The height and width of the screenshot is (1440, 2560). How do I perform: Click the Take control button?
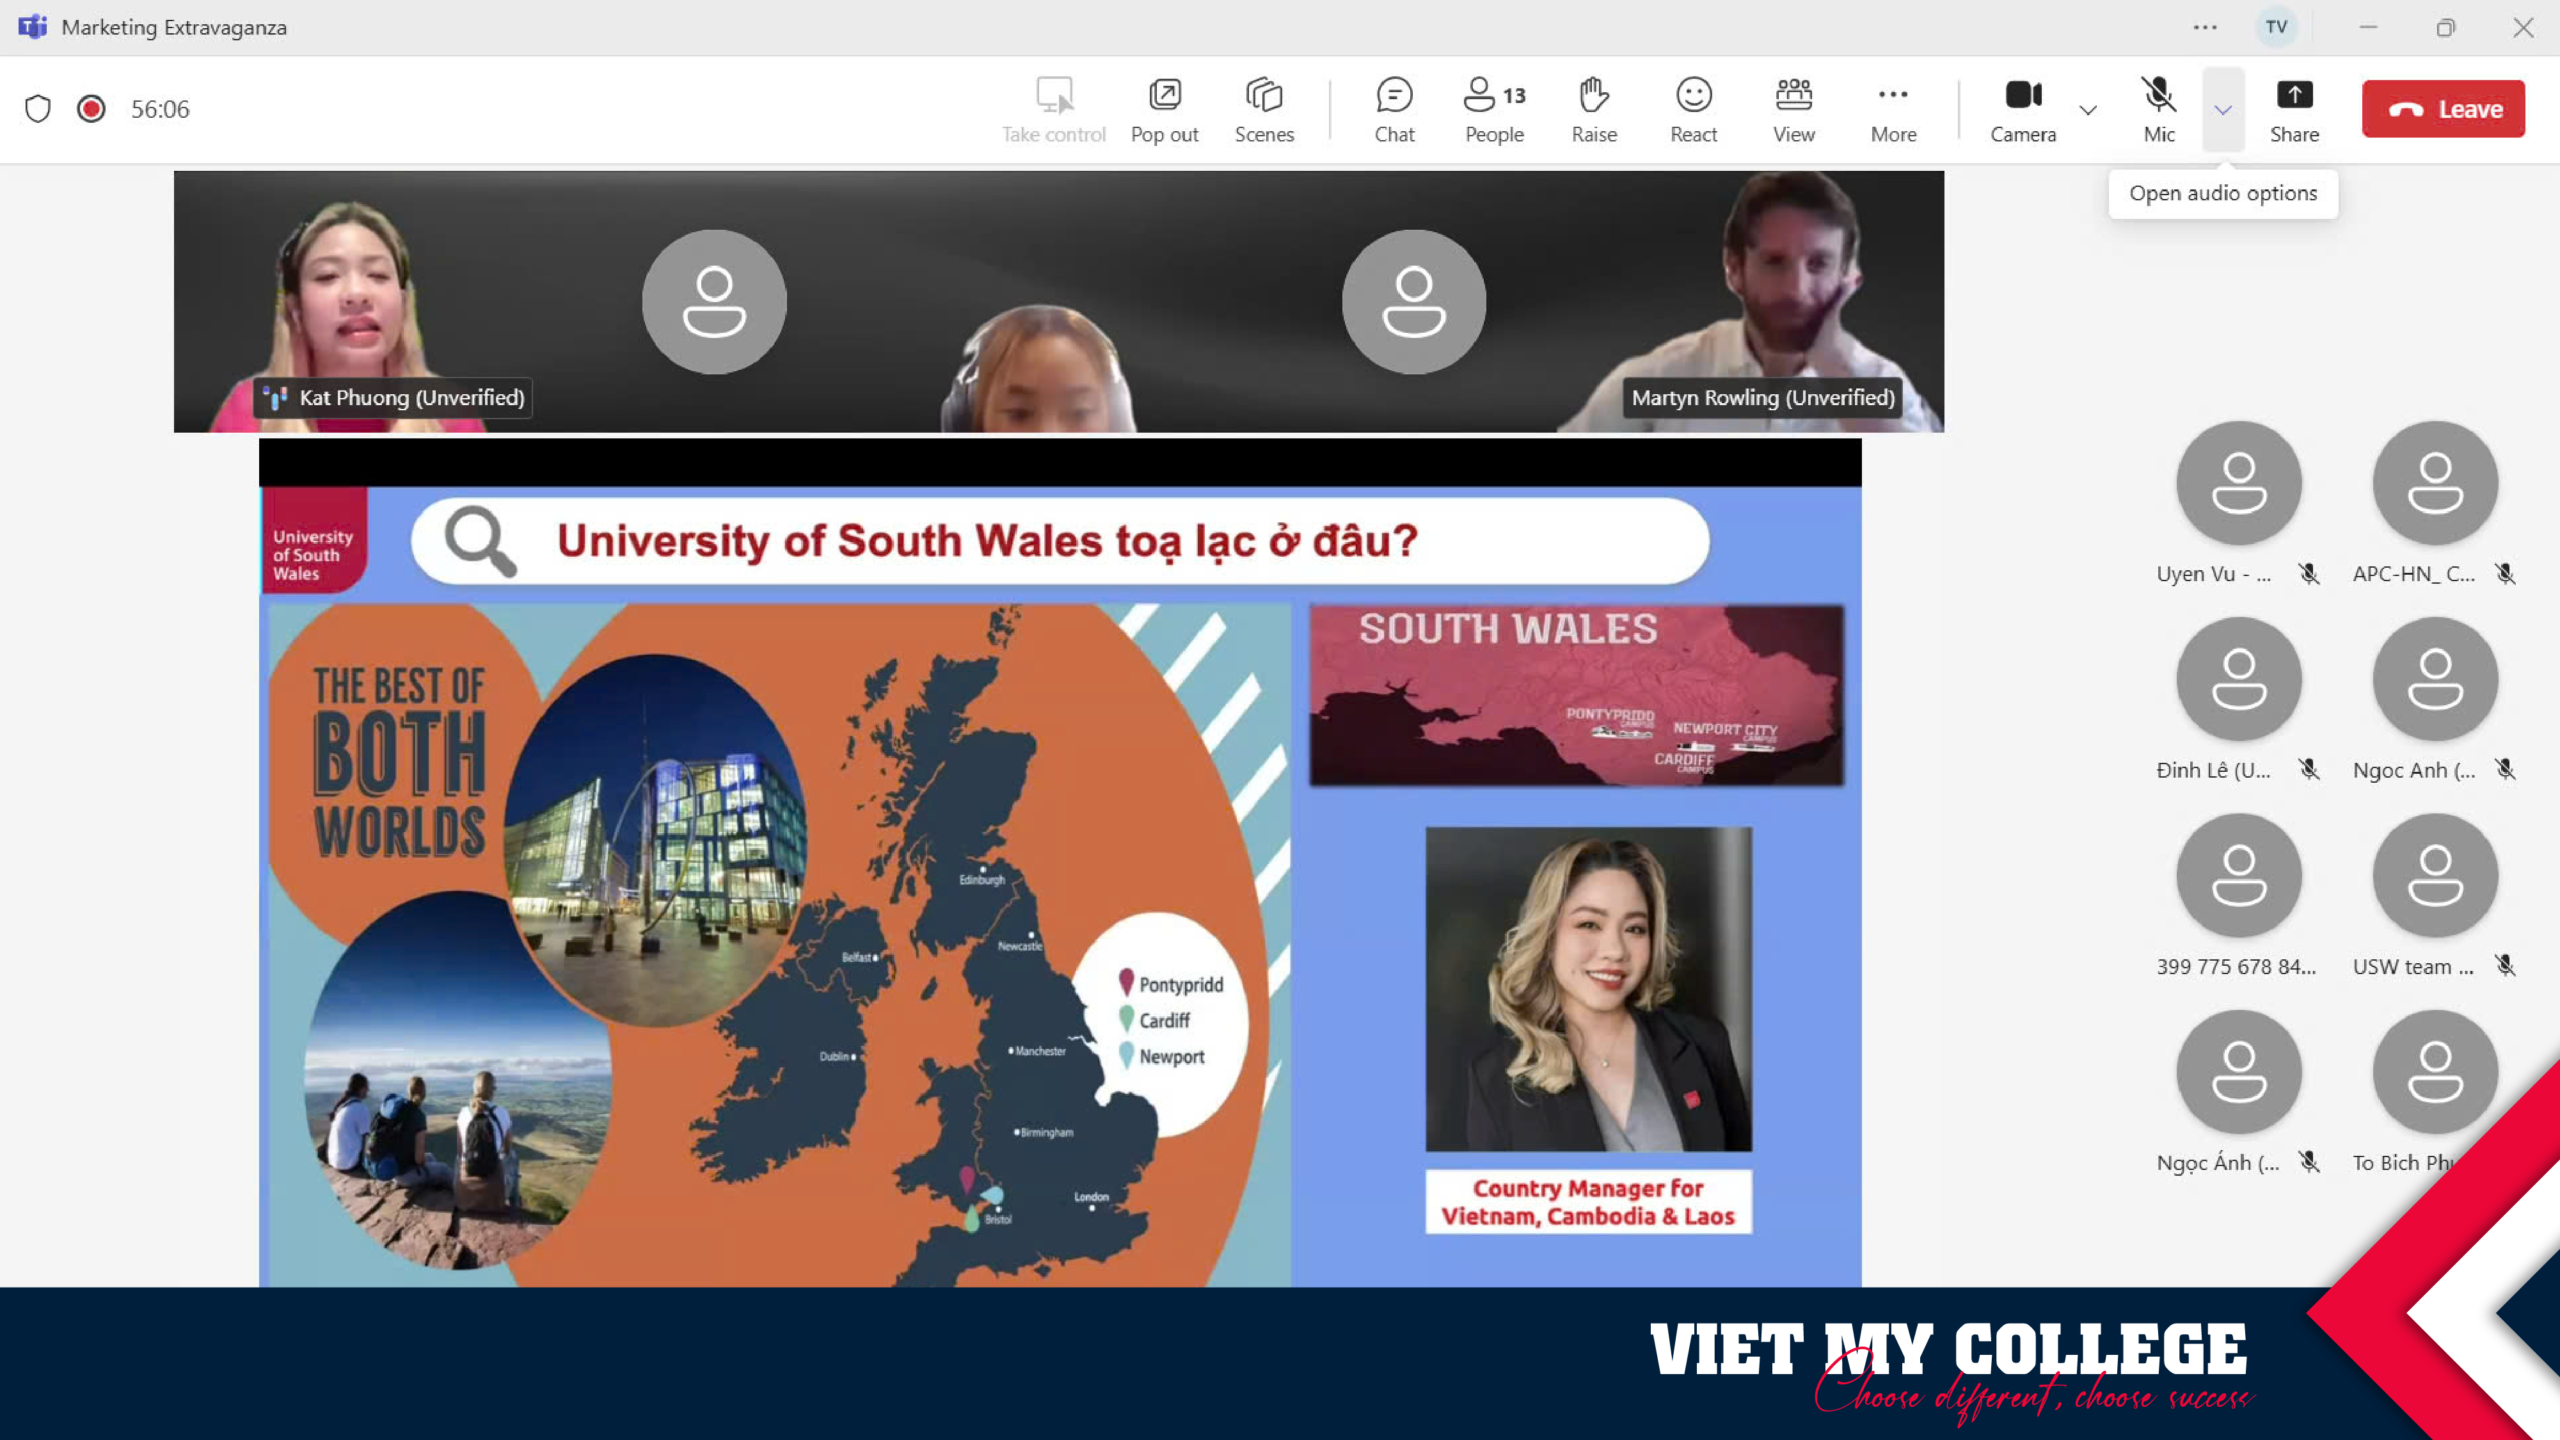1054,109
